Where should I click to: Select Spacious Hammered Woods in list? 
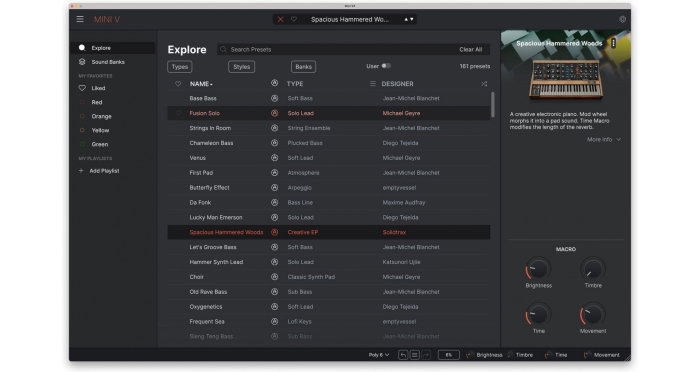[x=329, y=232]
